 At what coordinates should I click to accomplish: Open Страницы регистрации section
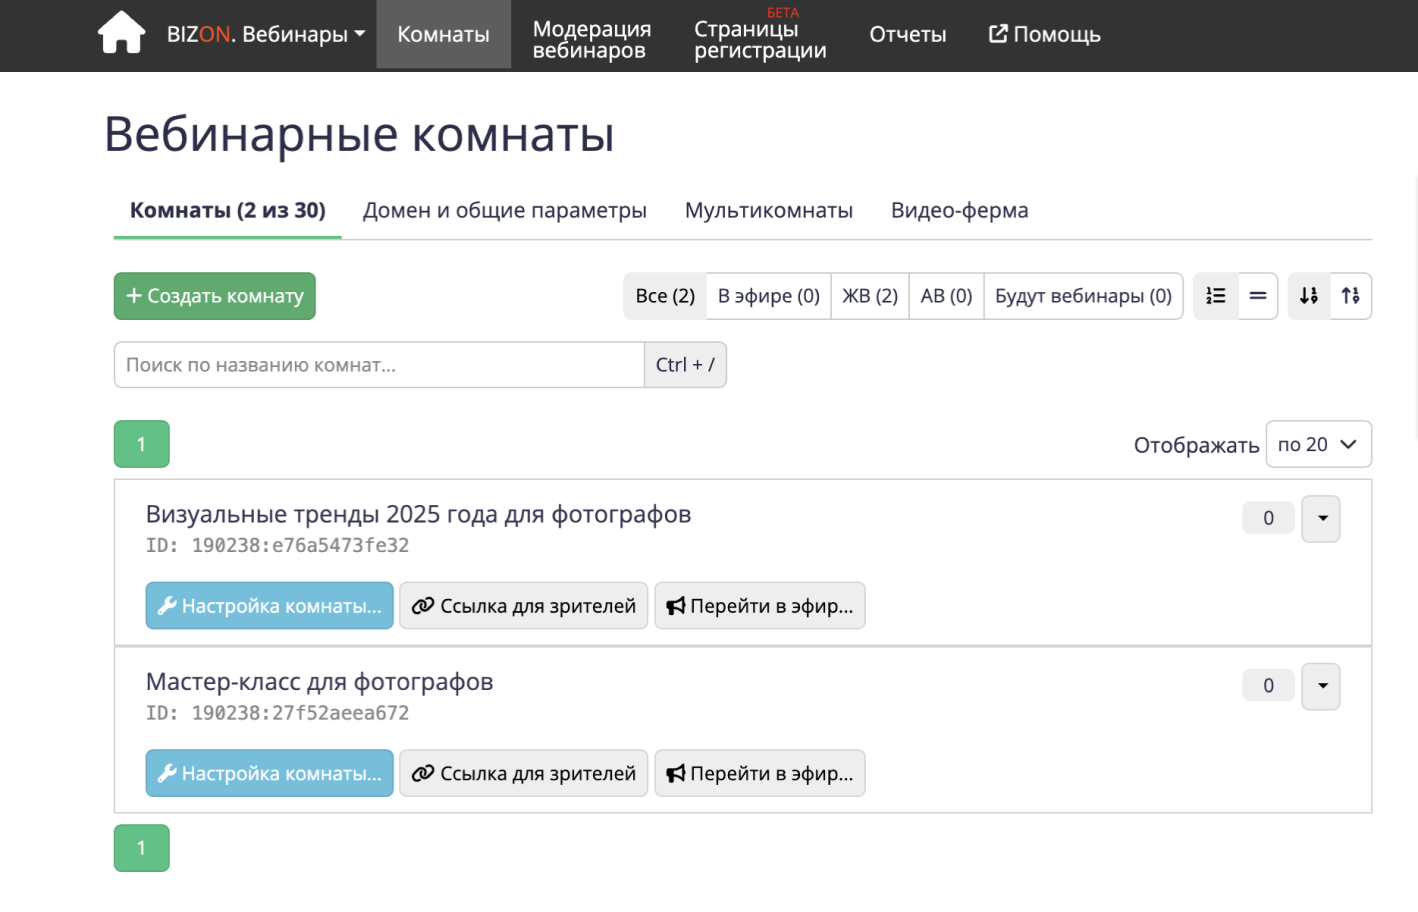click(760, 39)
